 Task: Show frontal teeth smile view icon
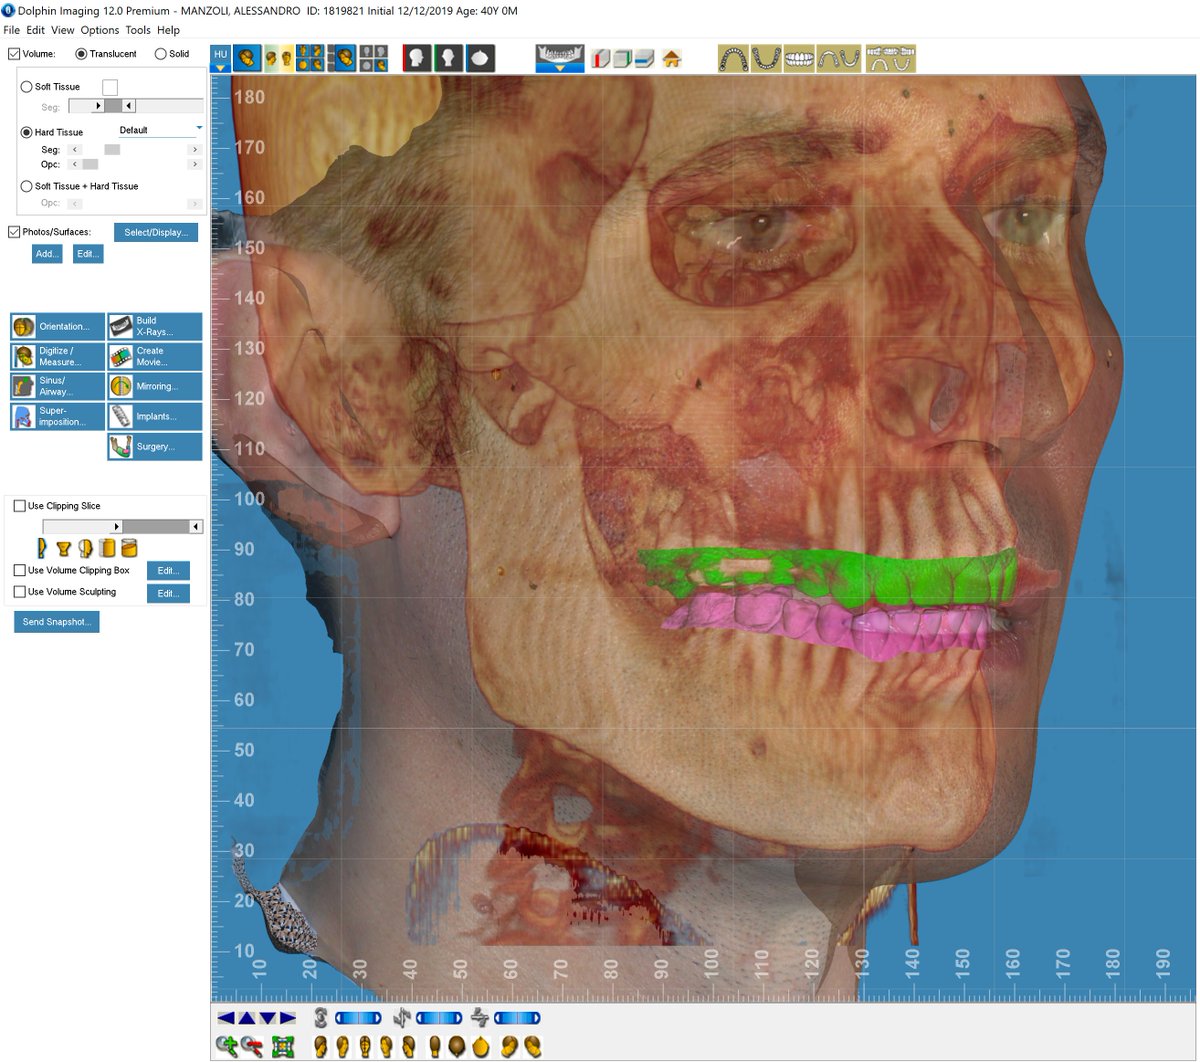point(799,58)
